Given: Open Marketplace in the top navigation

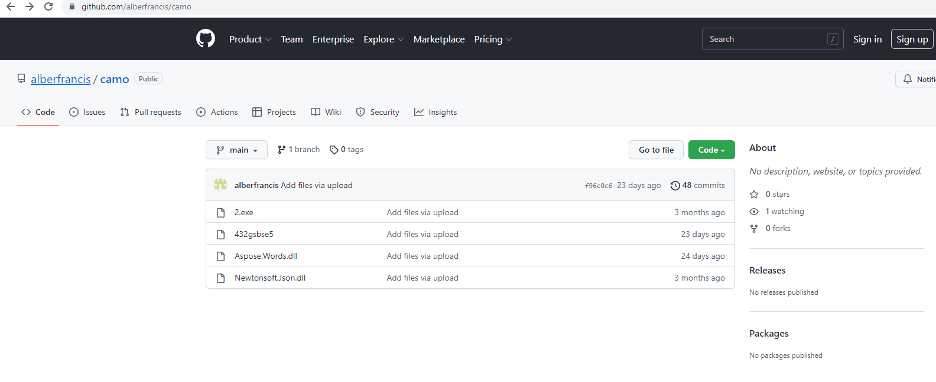Looking at the screenshot, I should tap(439, 39).
